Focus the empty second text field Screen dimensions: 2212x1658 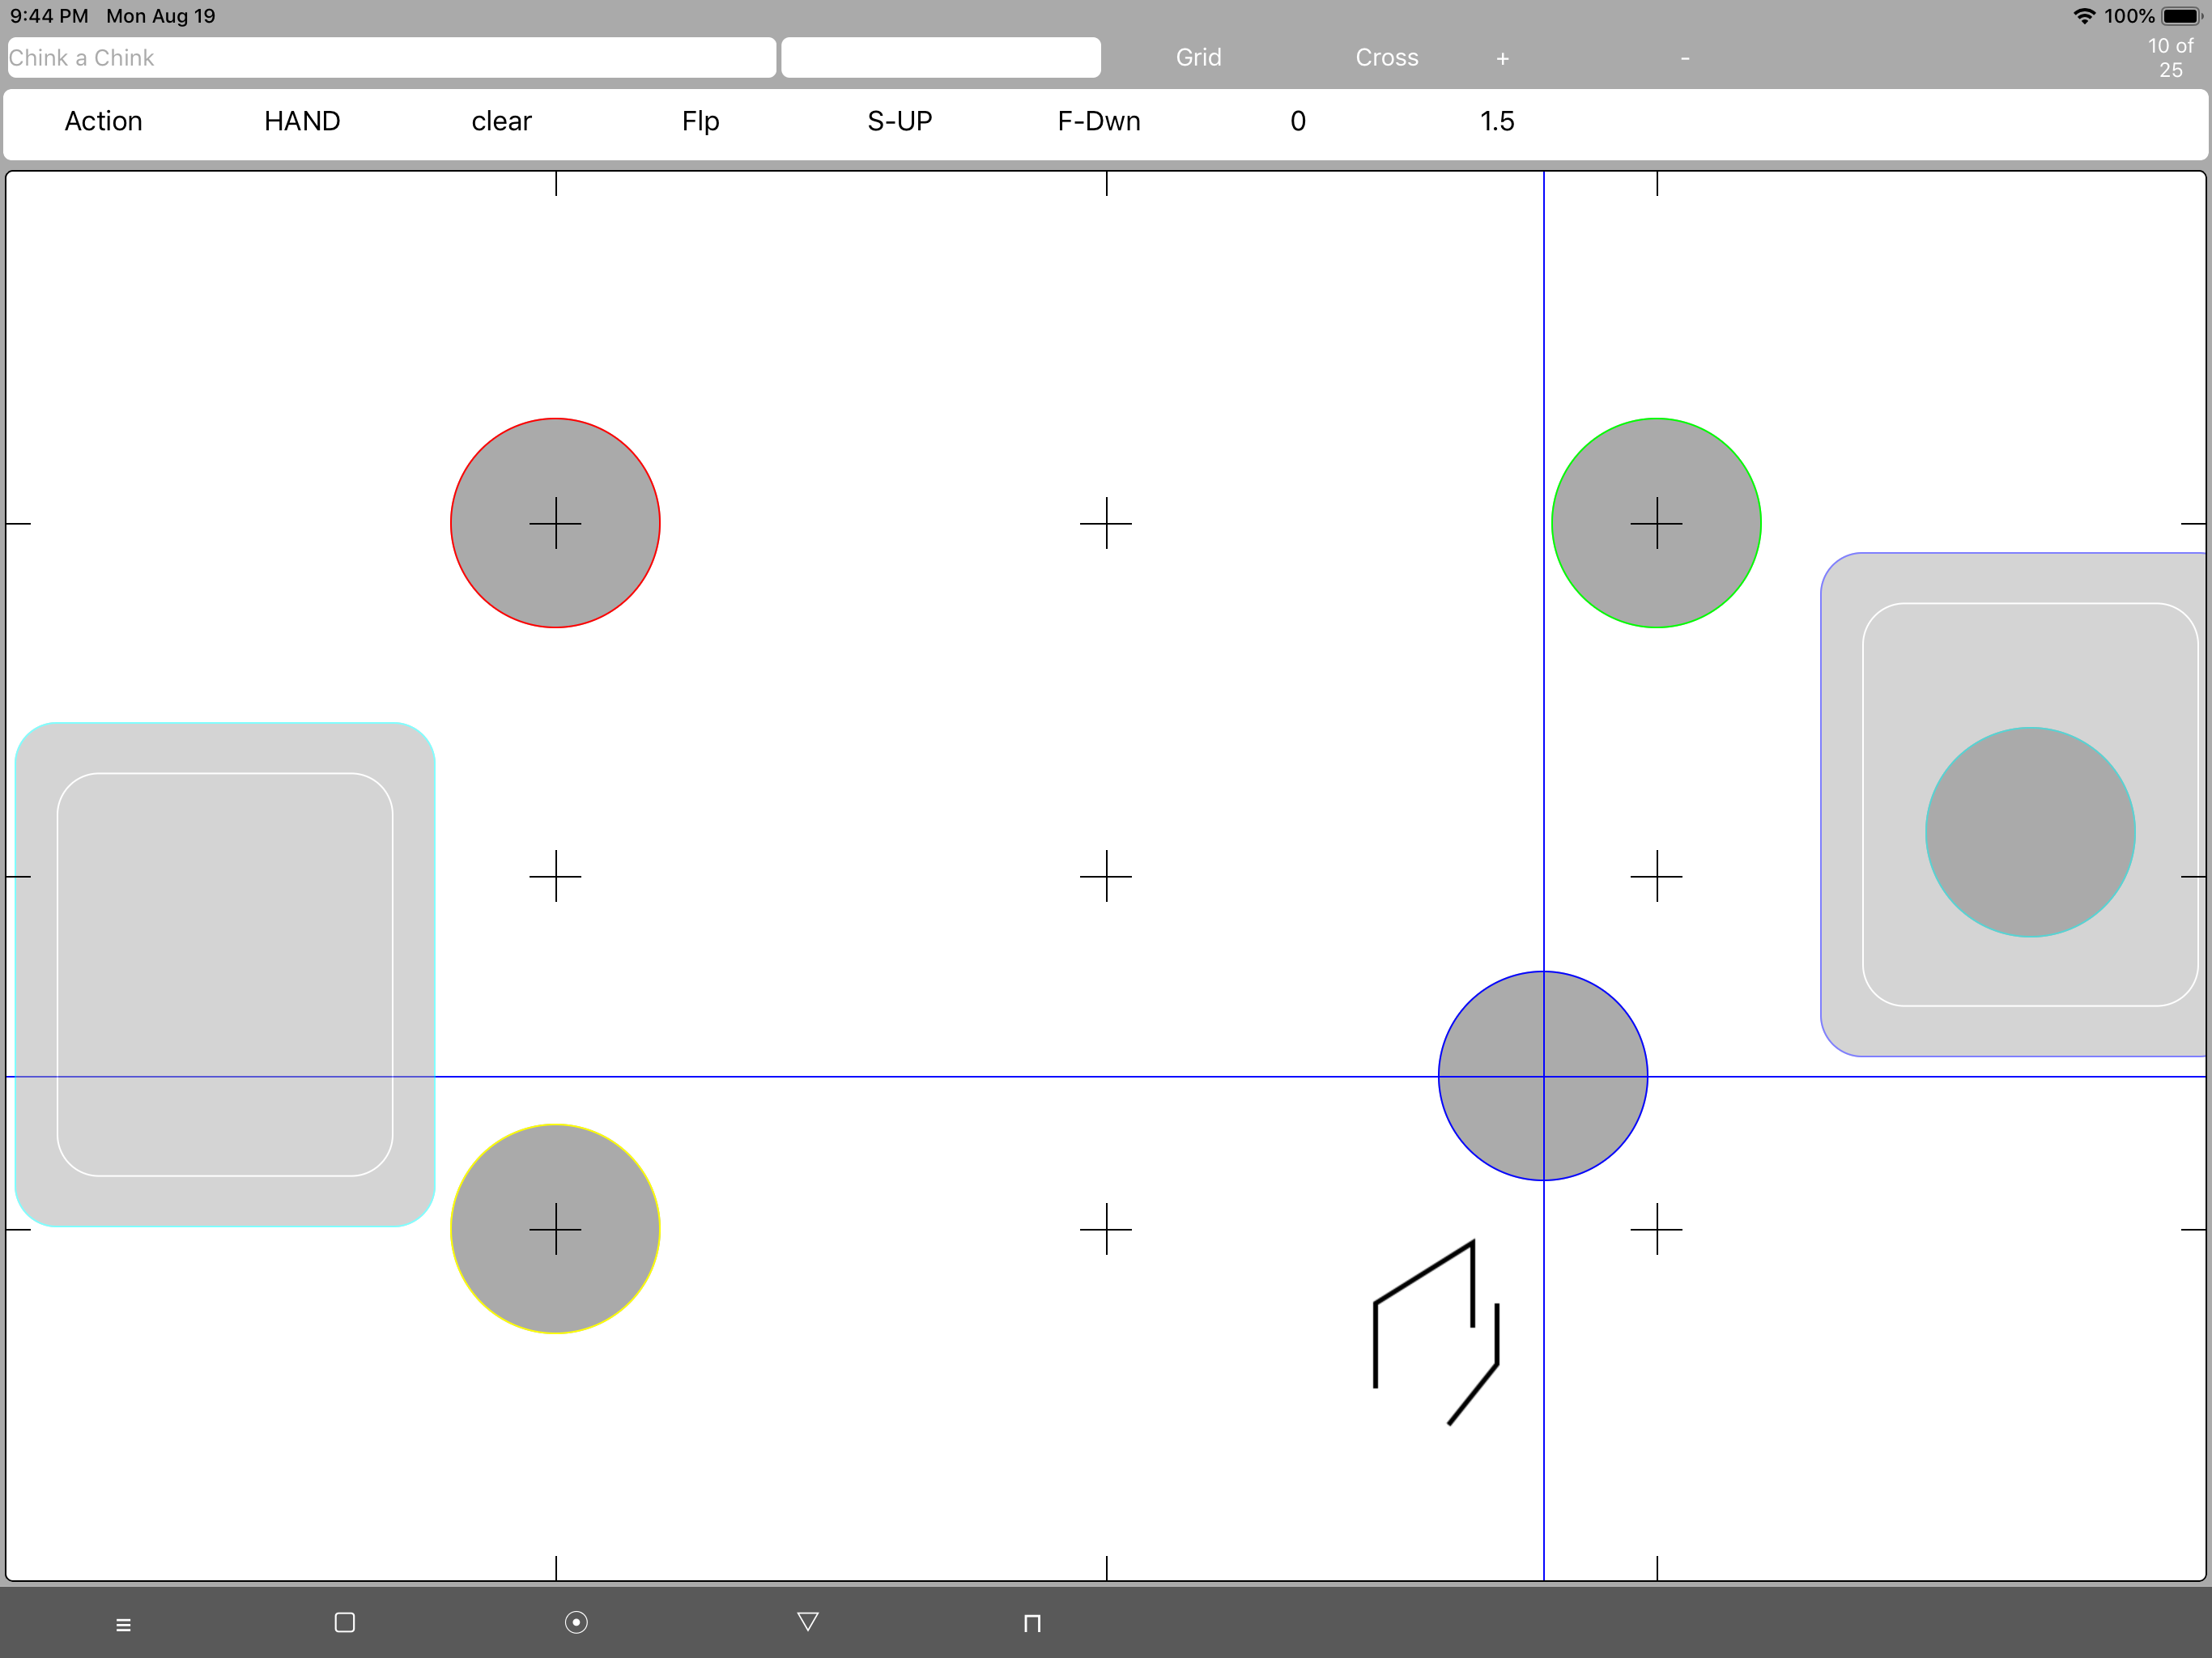[940, 57]
